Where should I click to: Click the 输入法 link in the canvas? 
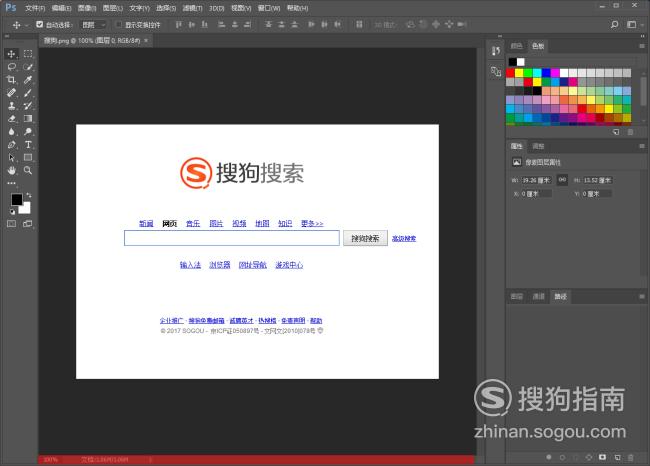tap(190, 265)
